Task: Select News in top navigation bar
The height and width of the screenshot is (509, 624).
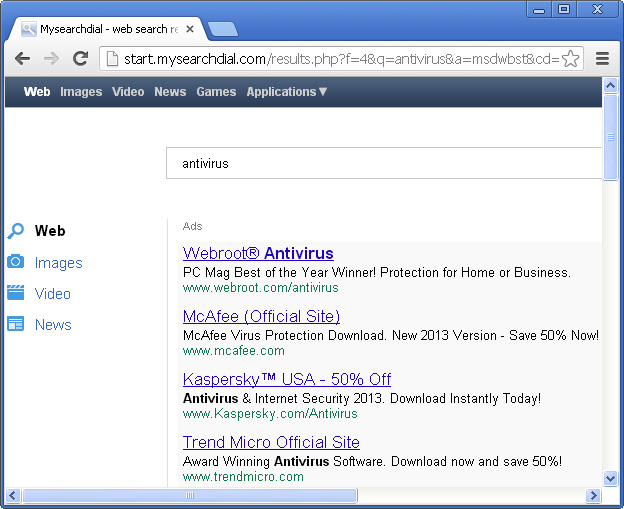Action: 170,92
